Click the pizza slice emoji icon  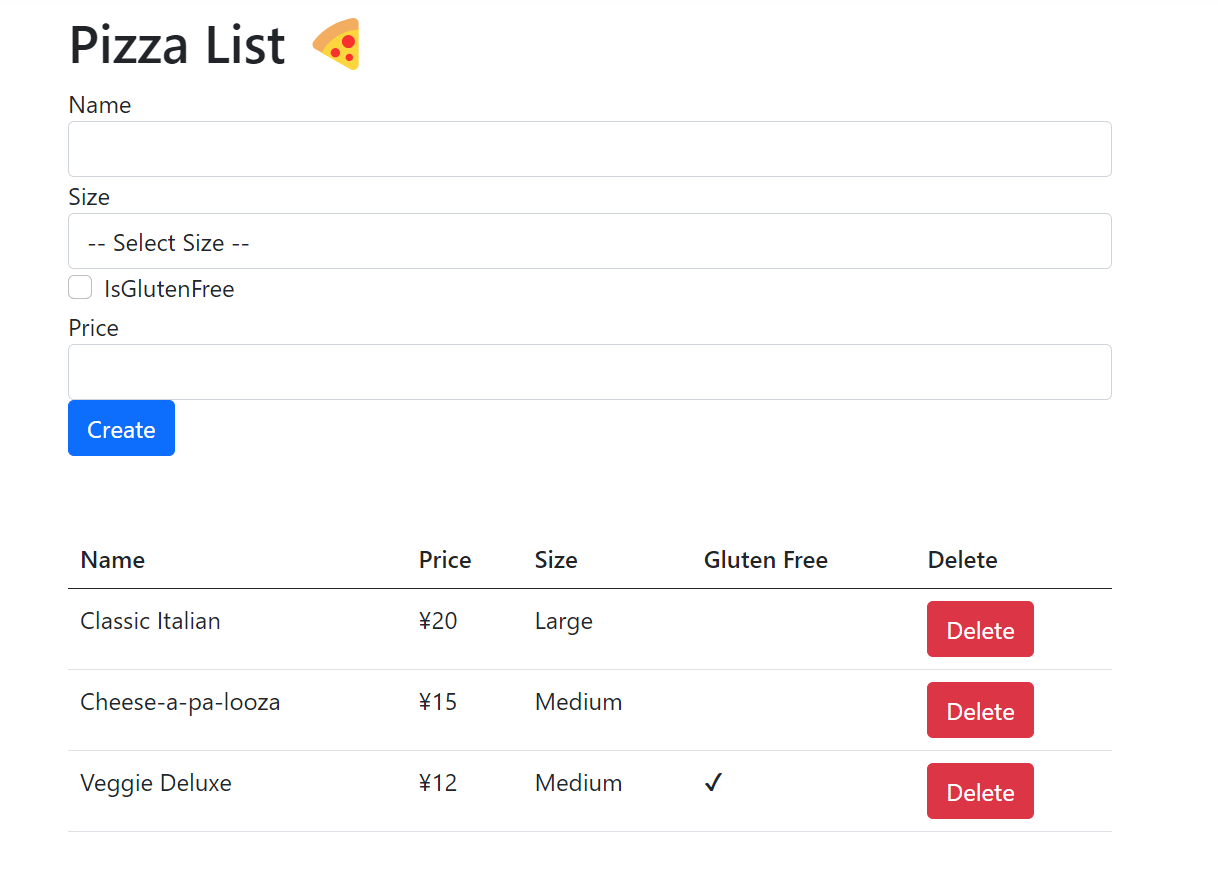pyautogui.click(x=336, y=45)
